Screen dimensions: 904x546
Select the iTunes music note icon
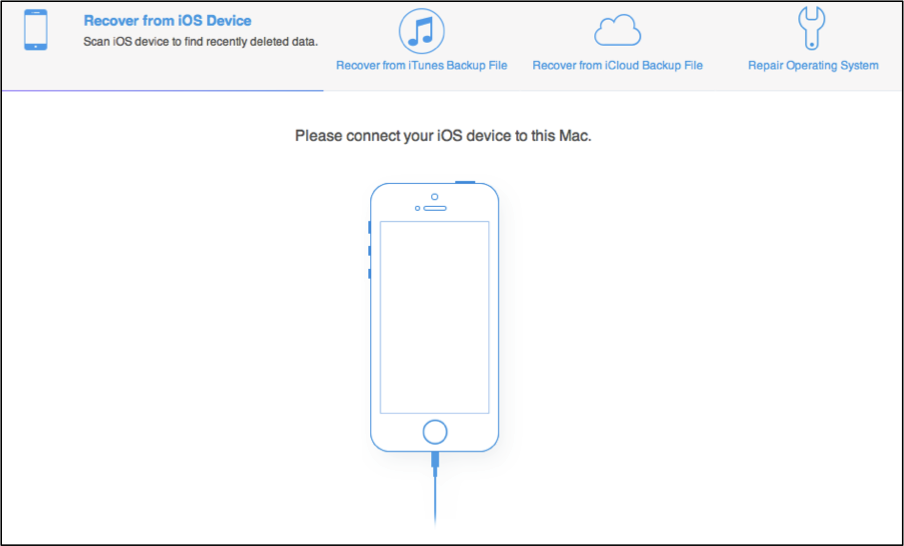pos(421,31)
